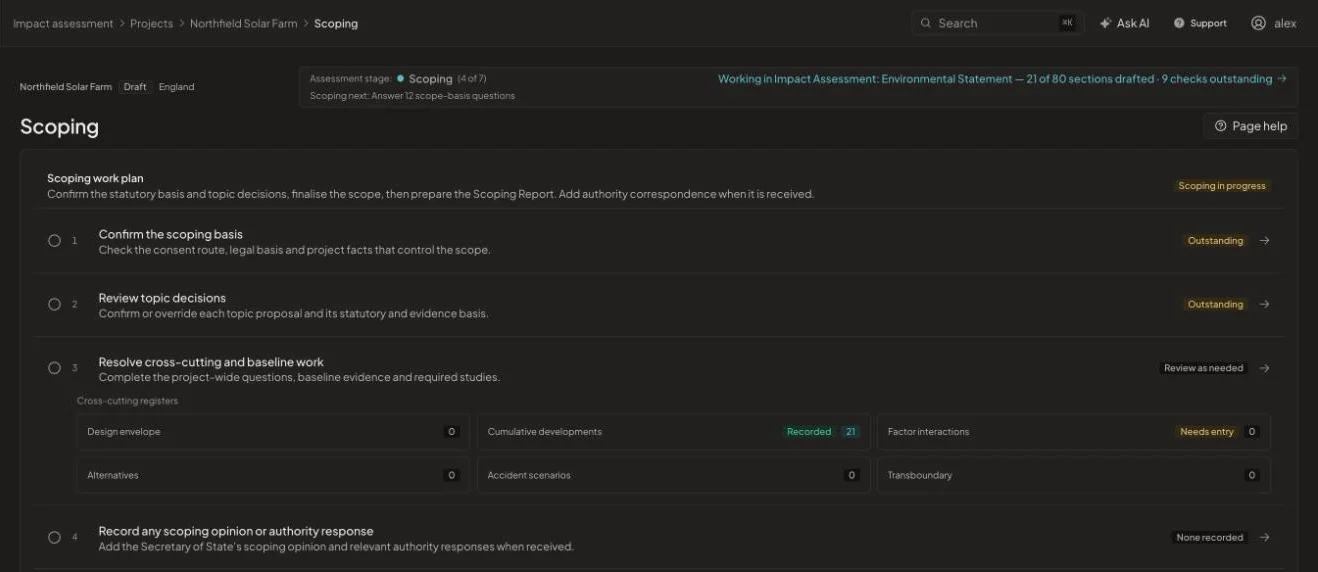
Task: Open Transboundary register
Action: point(1074,476)
